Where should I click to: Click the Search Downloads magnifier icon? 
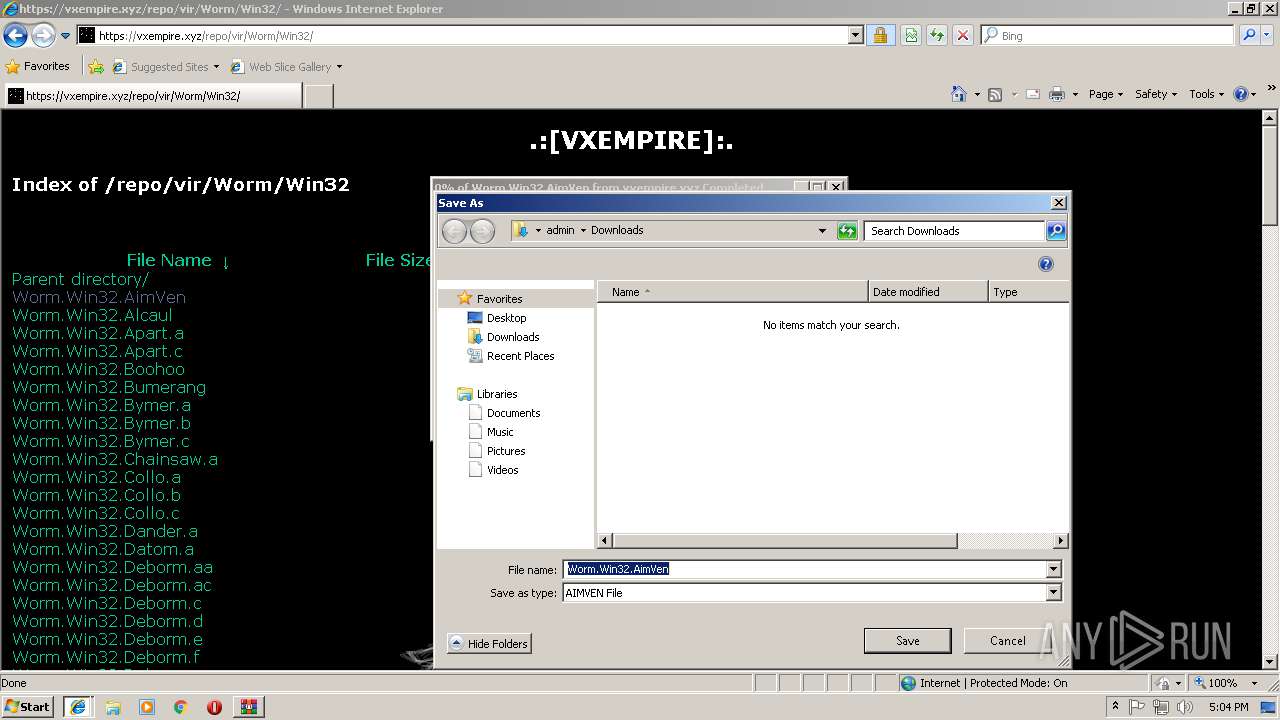[1056, 231]
